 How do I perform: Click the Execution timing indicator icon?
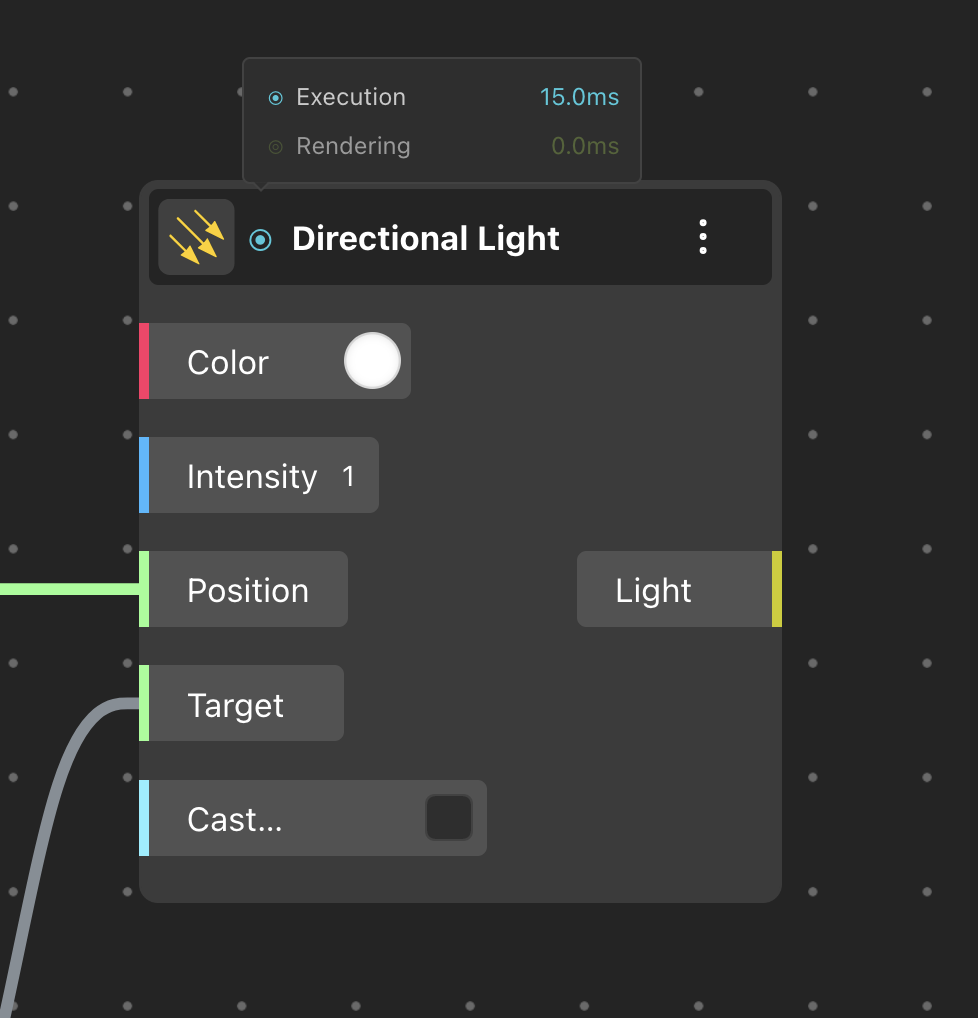click(x=275, y=98)
